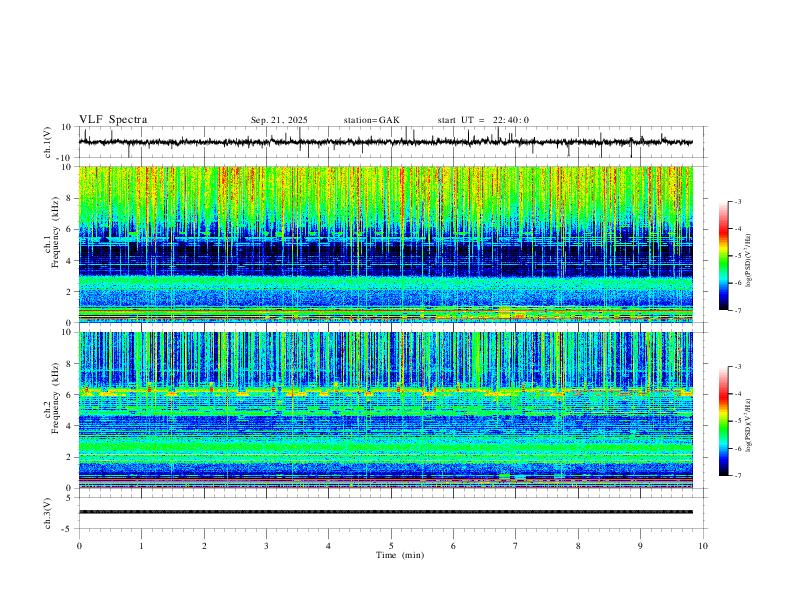This screenshot has height=612, width=792.
Task: Click the "-7" tick on ch.2 color bar
Action: tap(737, 476)
